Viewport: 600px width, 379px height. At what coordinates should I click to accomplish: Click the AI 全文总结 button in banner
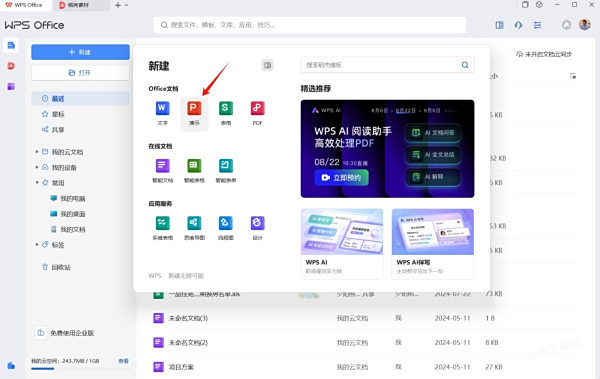[433, 155]
